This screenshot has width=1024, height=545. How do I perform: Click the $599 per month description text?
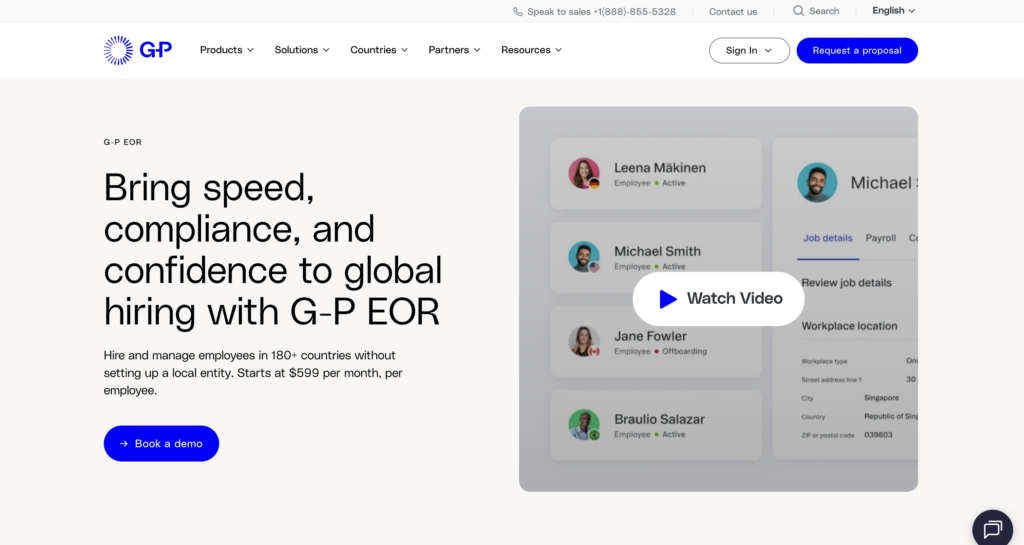coord(253,373)
